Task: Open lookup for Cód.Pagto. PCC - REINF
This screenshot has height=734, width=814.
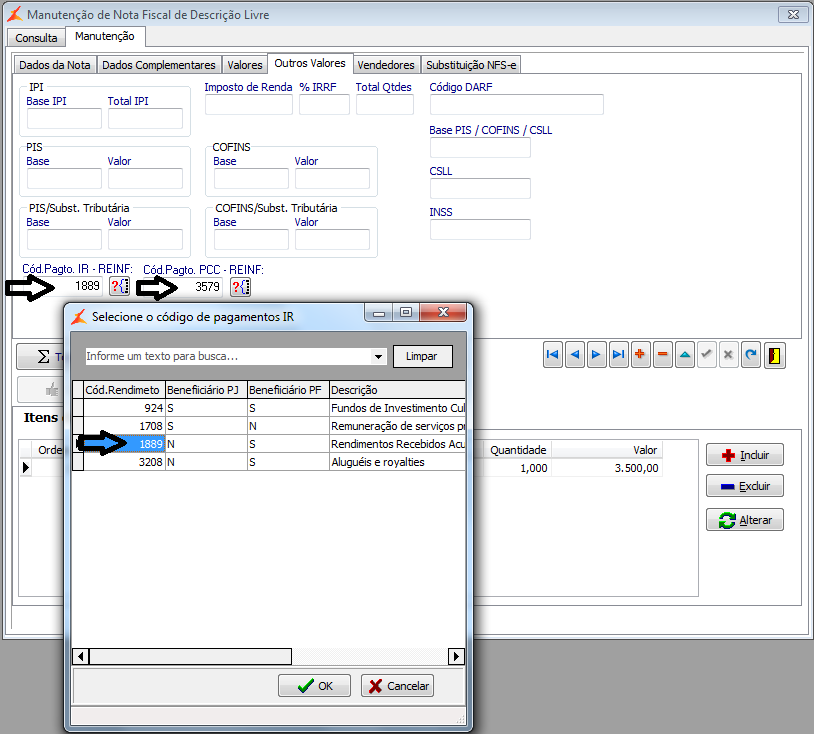Action: pyautogui.click(x=240, y=287)
